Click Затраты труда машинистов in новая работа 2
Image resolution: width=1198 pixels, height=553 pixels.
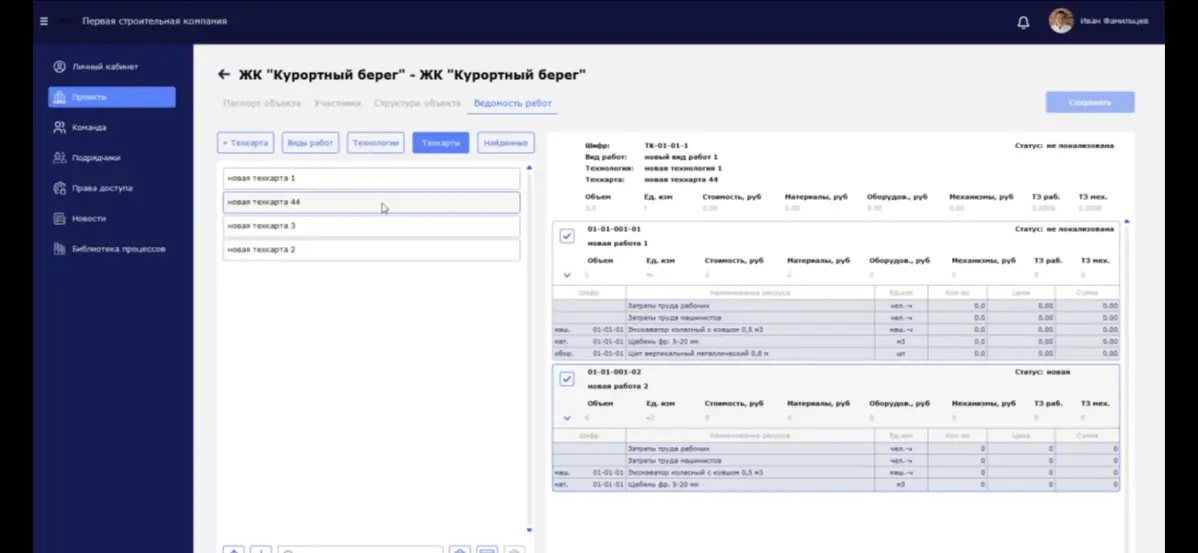click(x=674, y=461)
